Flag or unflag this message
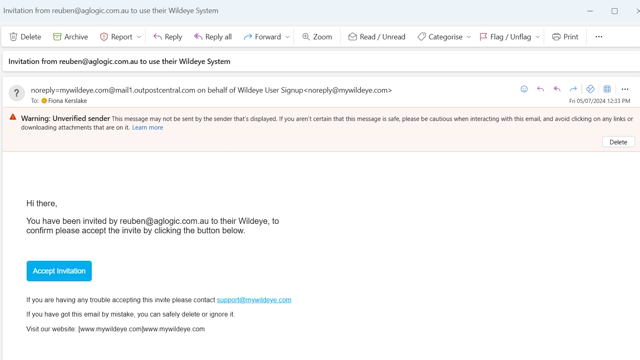This screenshot has height=360, width=640. tap(505, 37)
